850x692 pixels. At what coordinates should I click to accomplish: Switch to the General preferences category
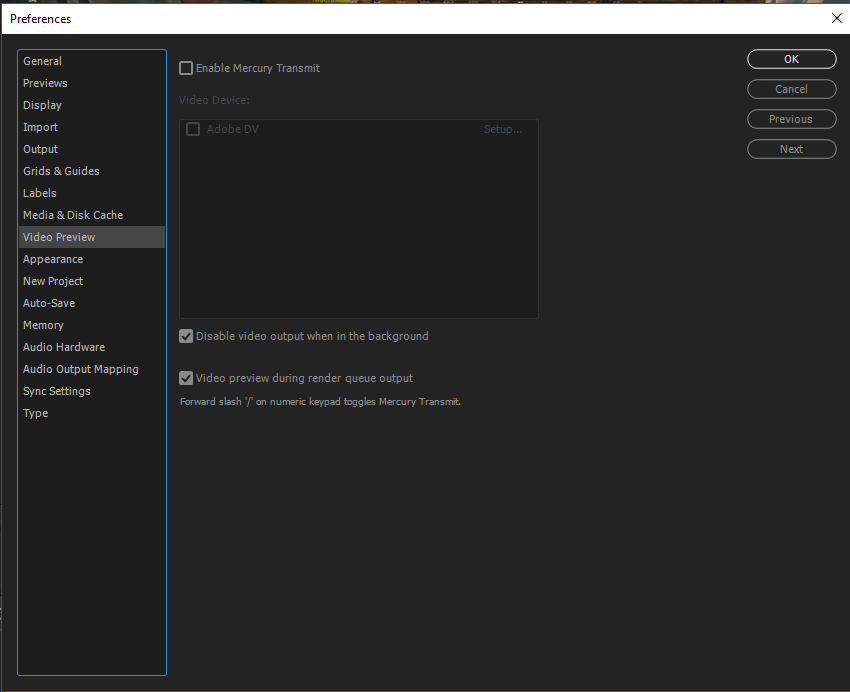coord(42,61)
